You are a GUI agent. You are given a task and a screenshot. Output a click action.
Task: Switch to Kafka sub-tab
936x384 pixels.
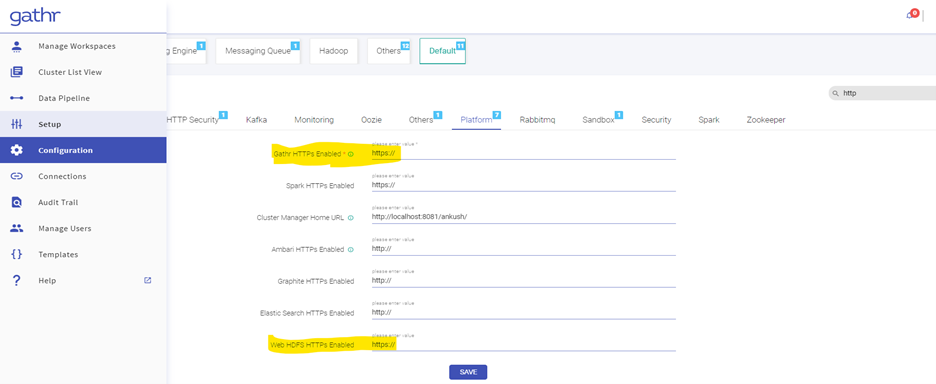[256, 120]
